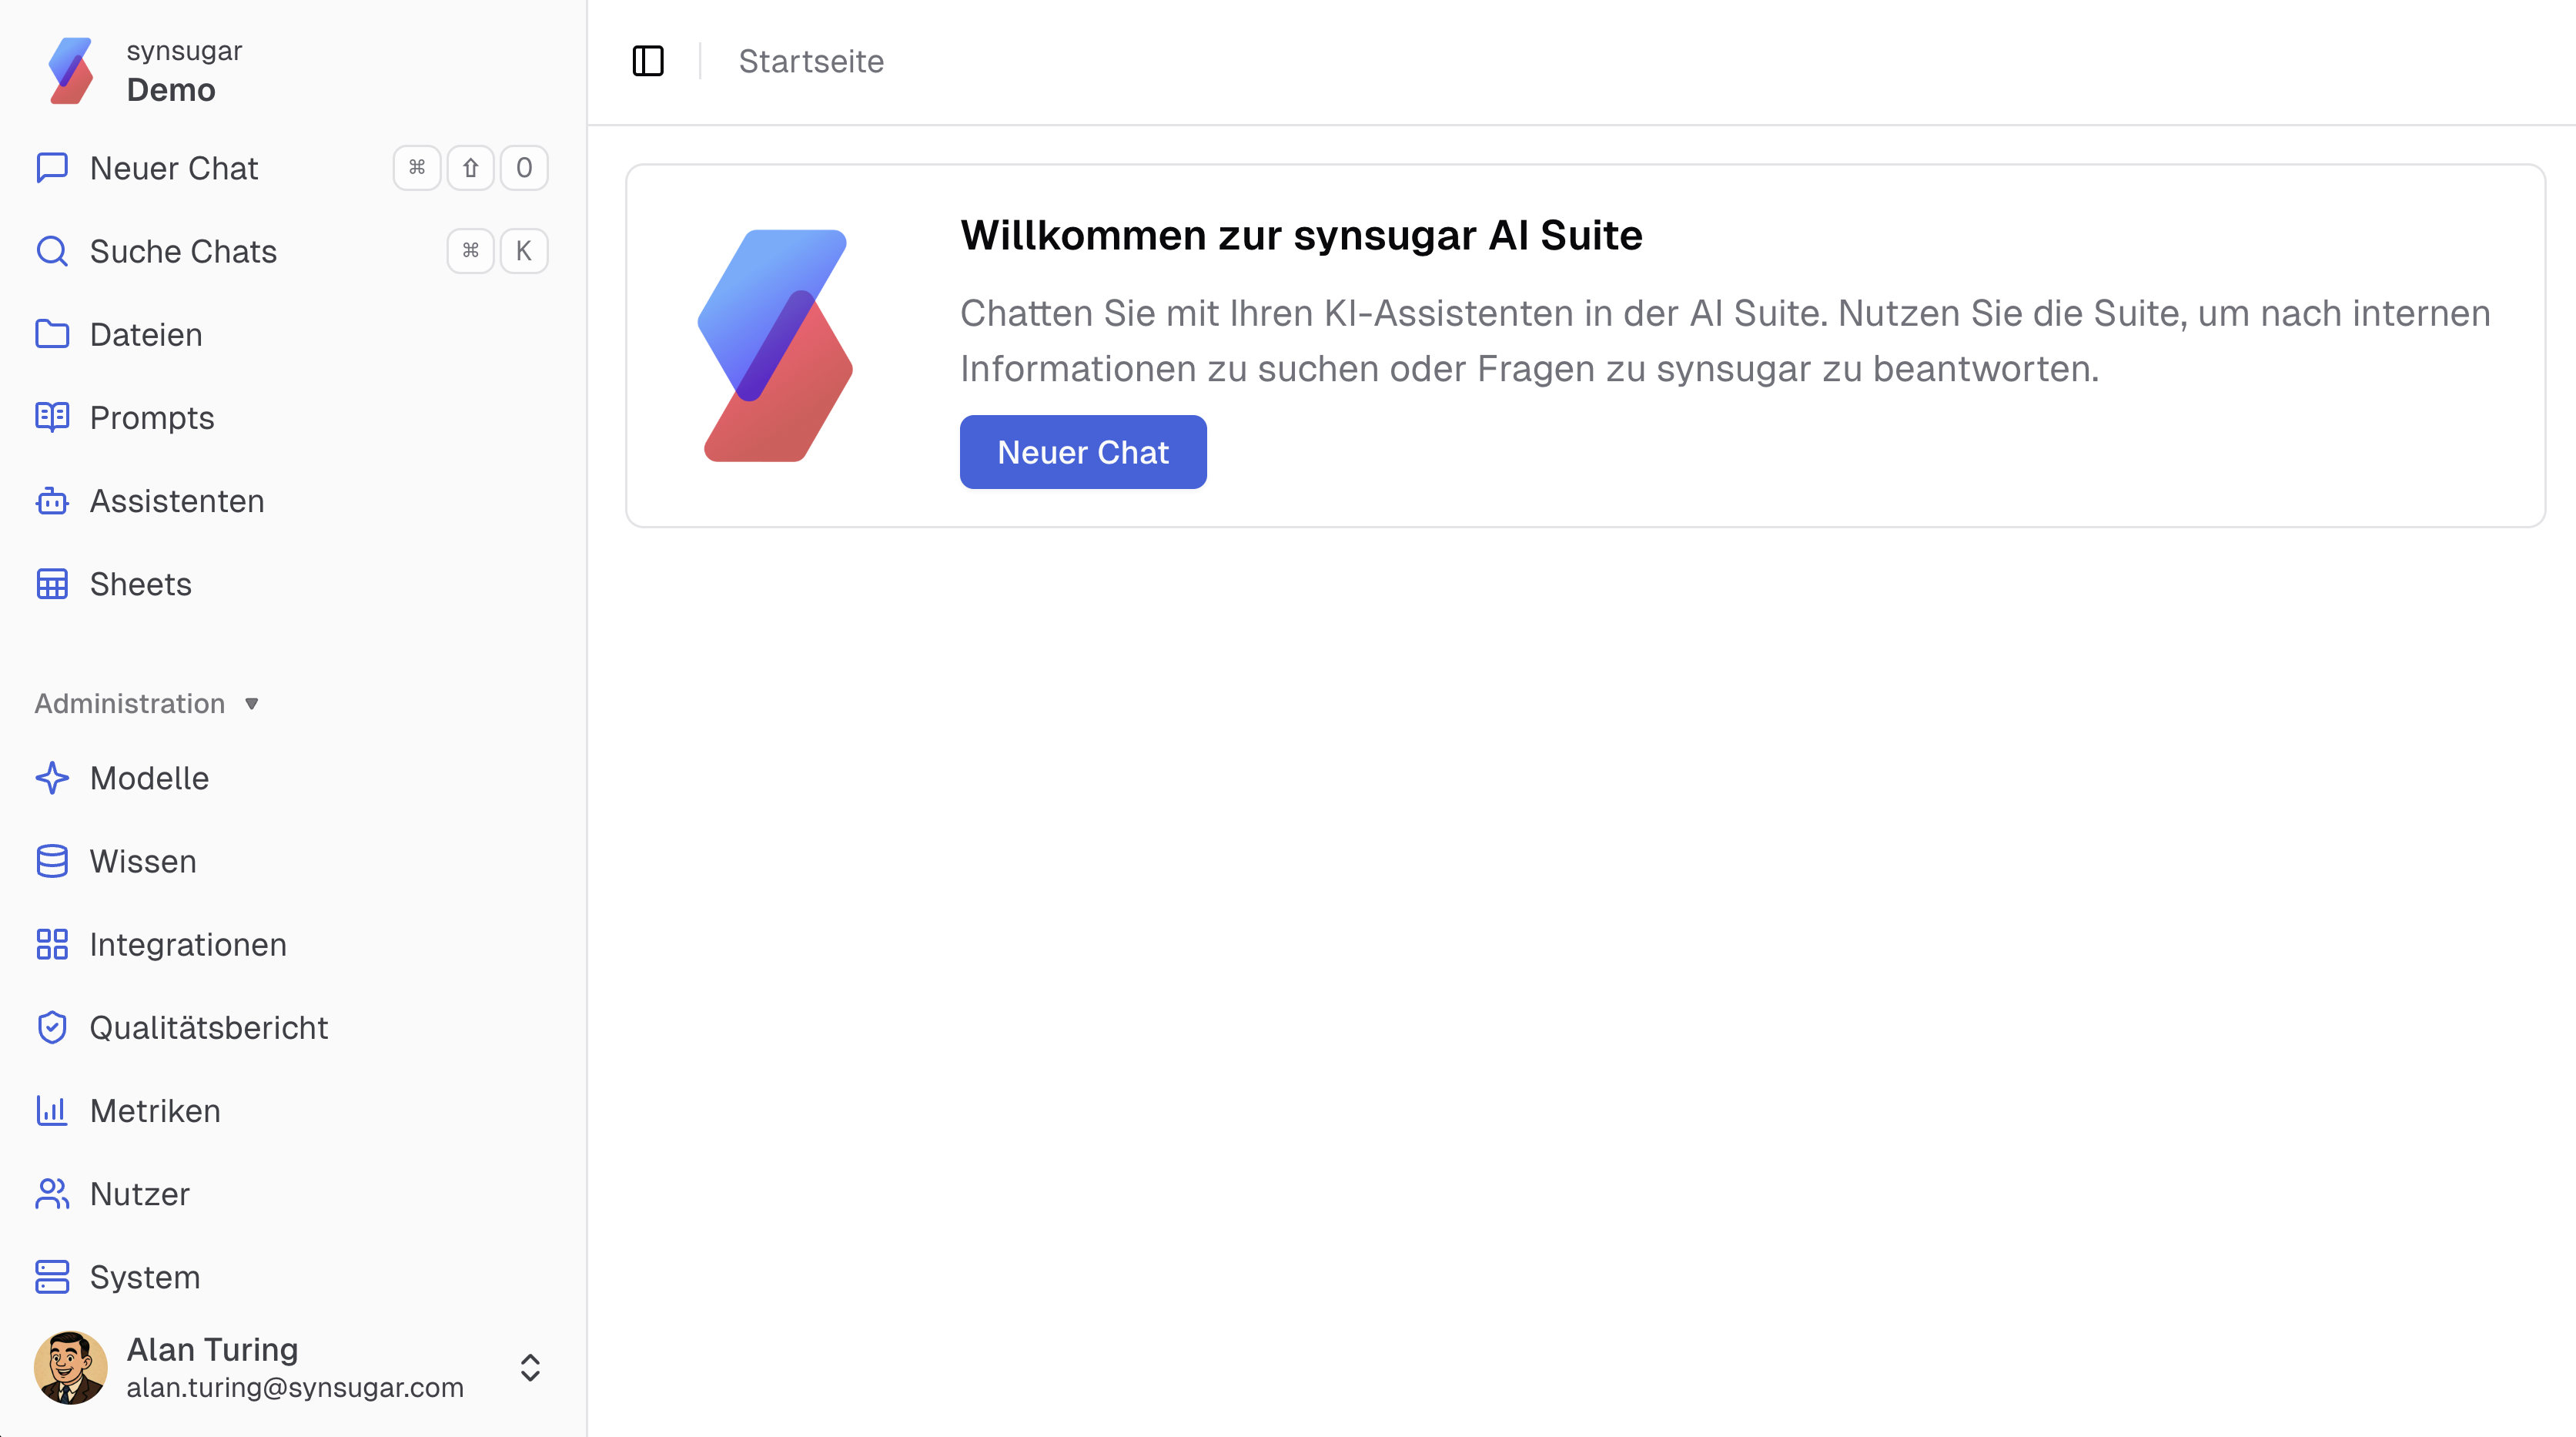Open Metriken via the bar chart icon
This screenshot has width=2576, height=1437.
coord(52,1110)
